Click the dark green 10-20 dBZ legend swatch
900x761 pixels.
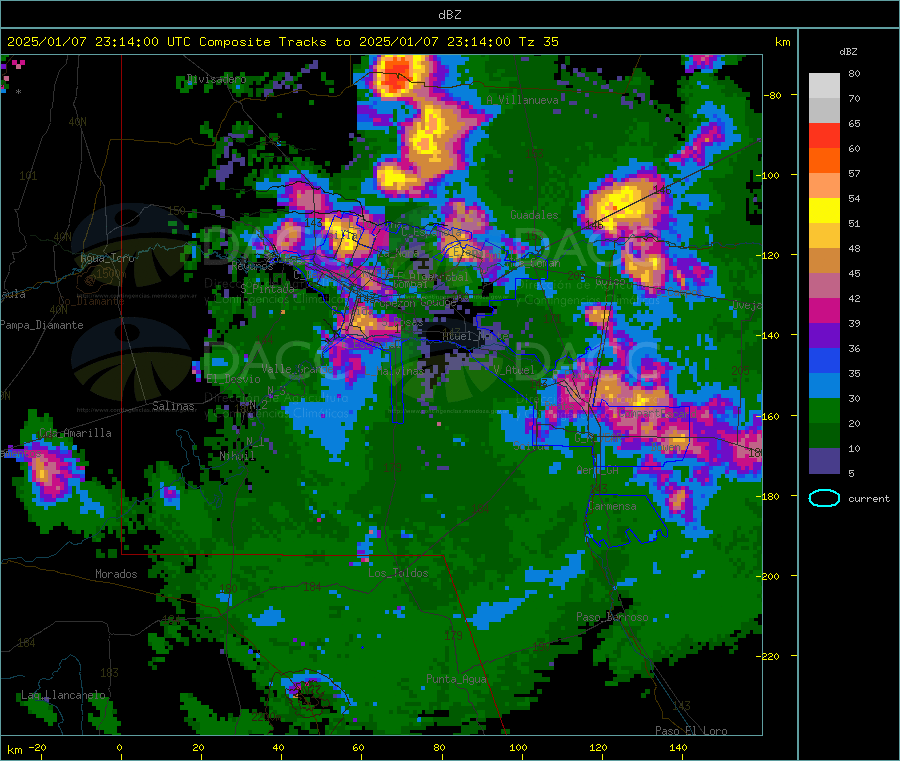(x=824, y=436)
